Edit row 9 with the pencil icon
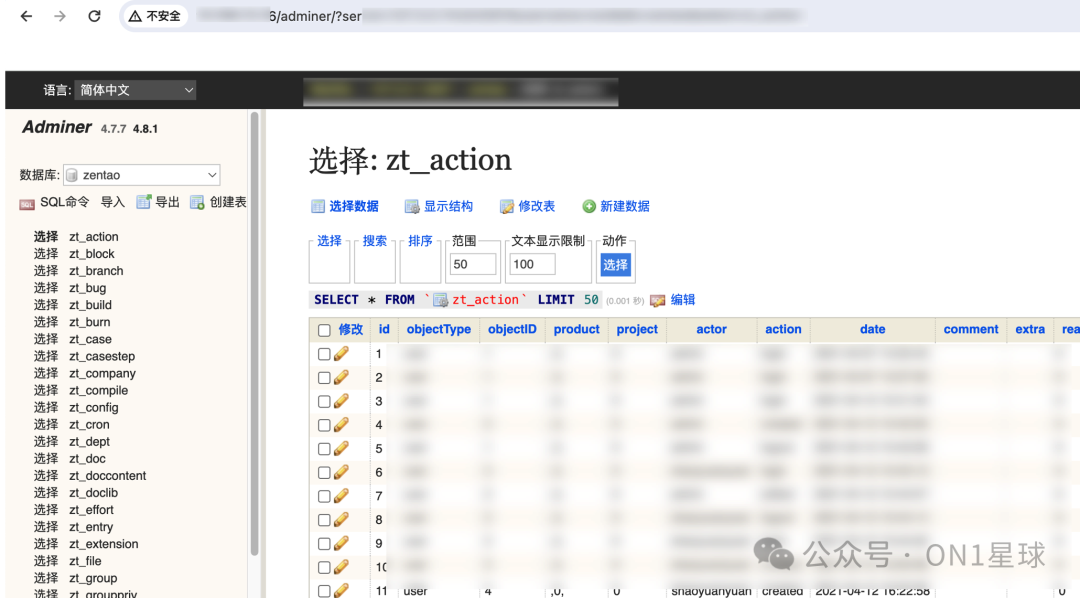Image resolution: width=1080 pixels, height=598 pixels. pyautogui.click(x=341, y=544)
